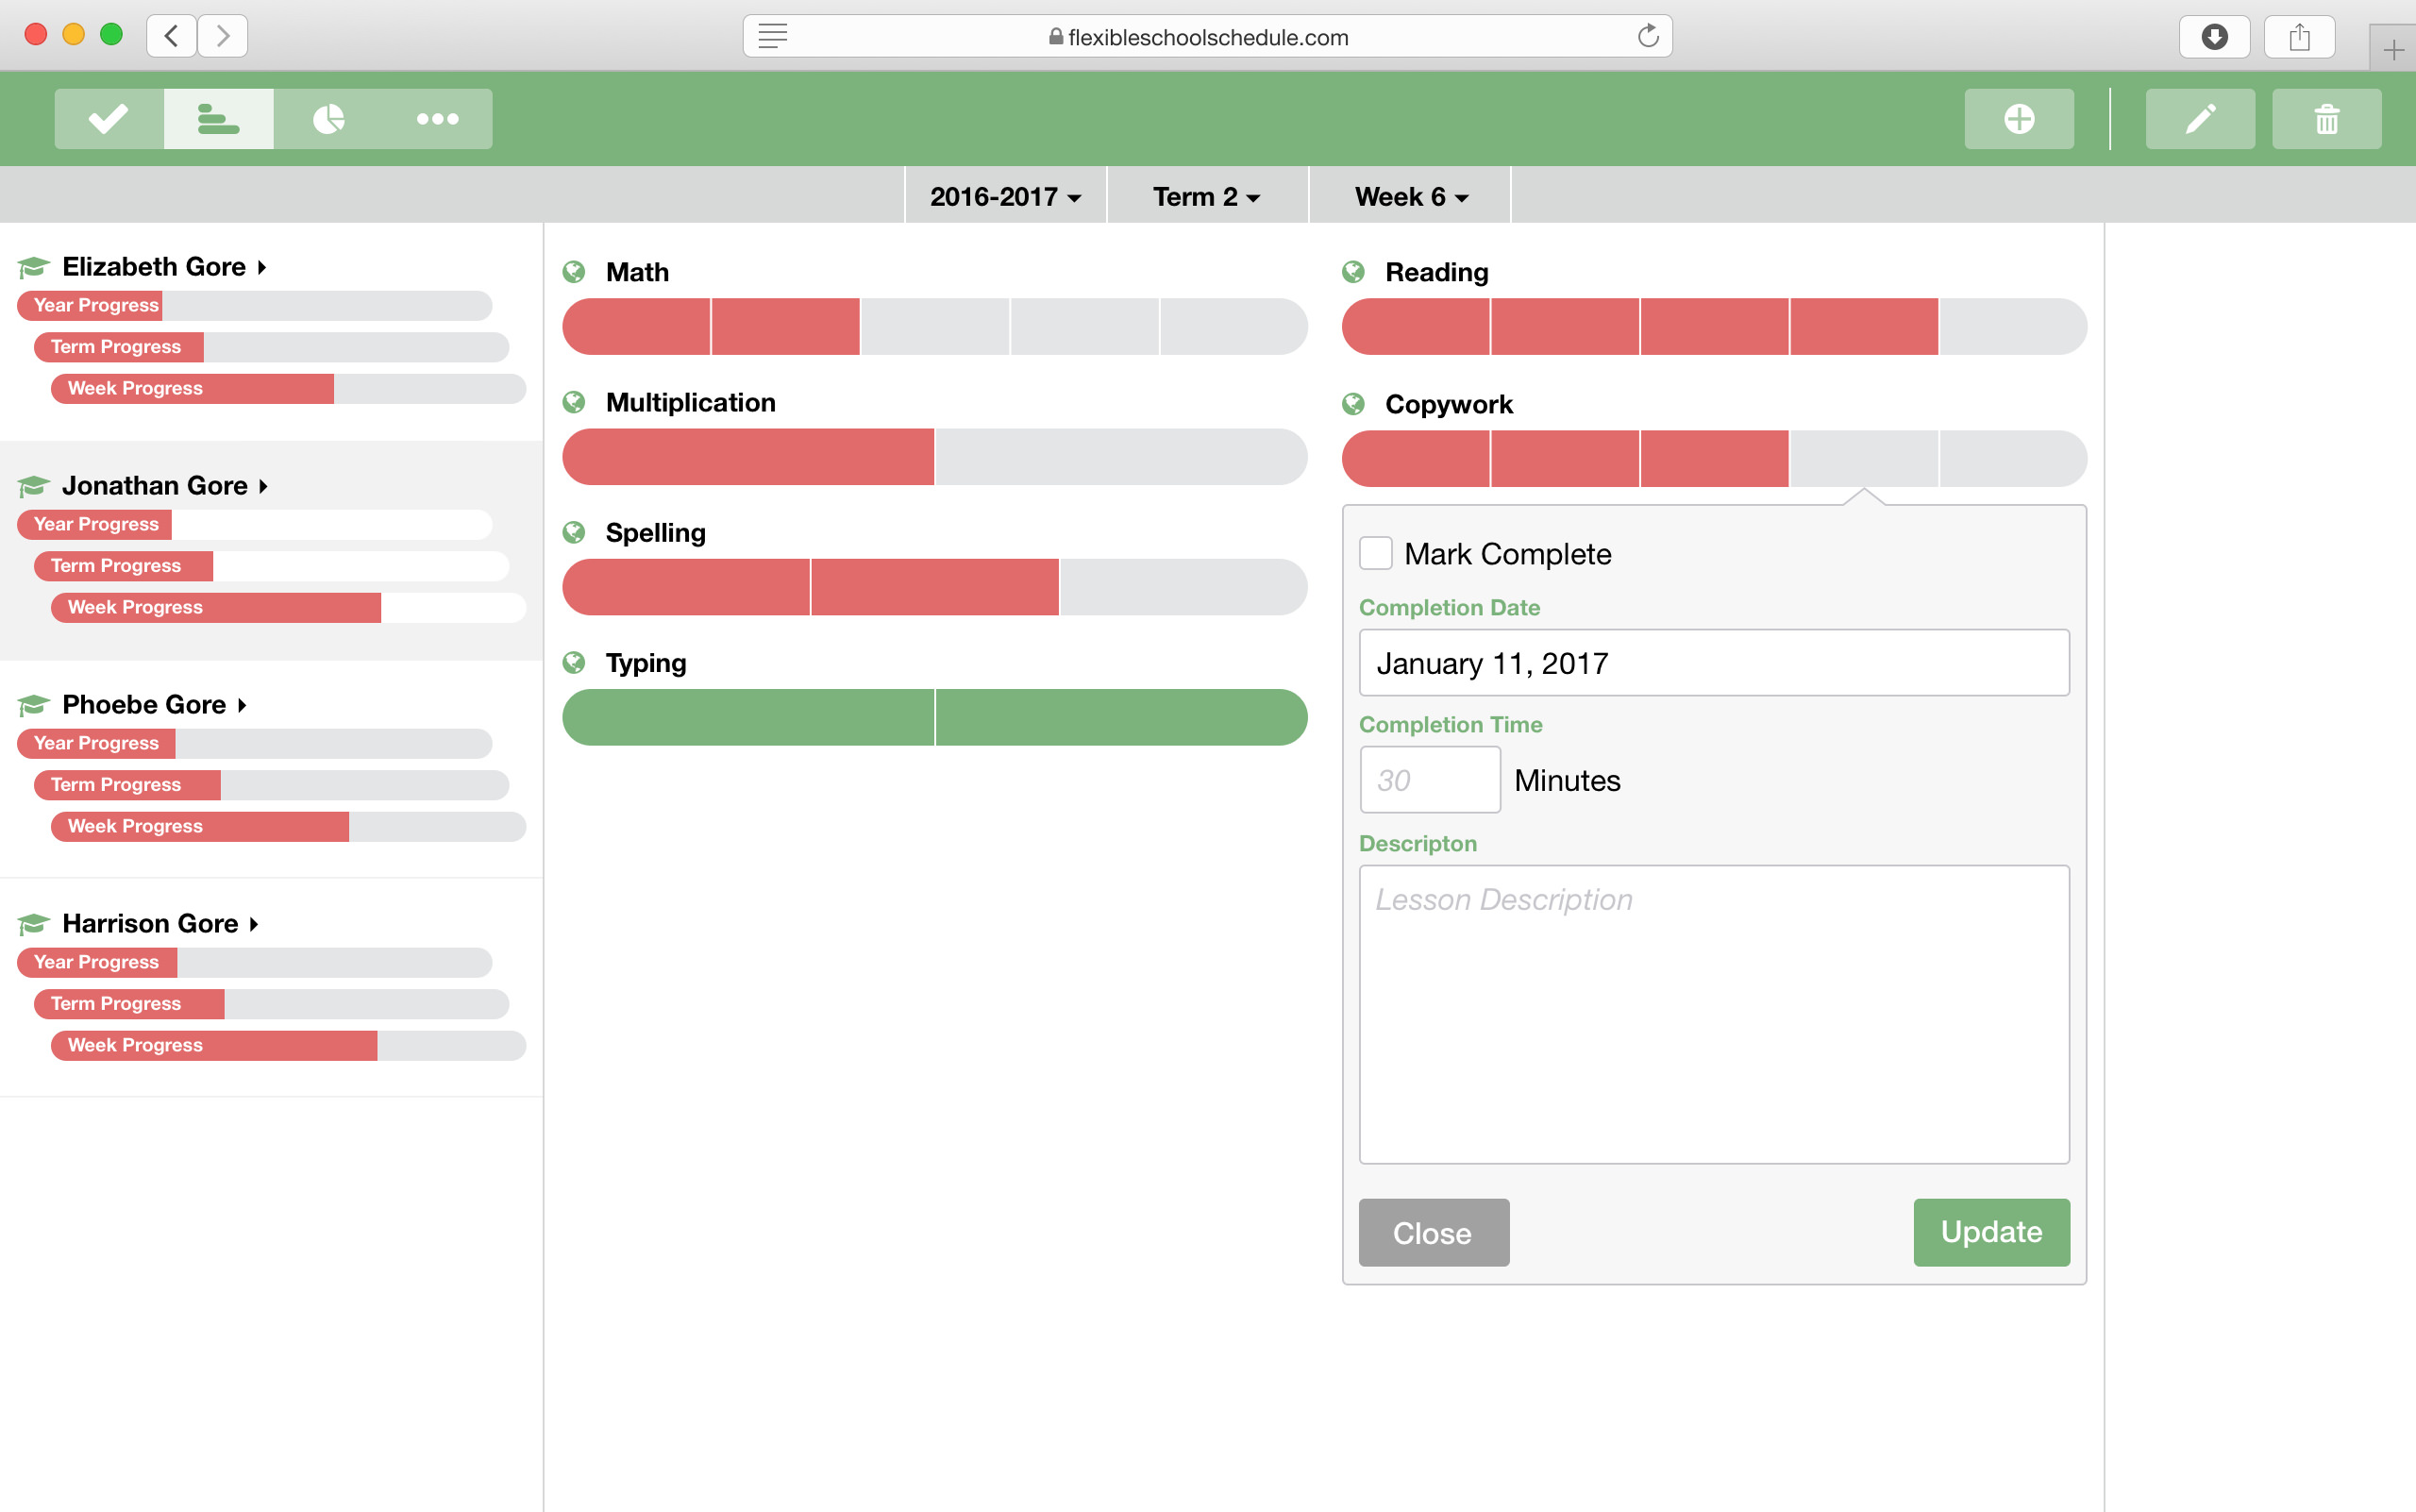Expand Jonathan Gore's student details
Screen dimensions: 2416x1512
[x=264, y=485]
